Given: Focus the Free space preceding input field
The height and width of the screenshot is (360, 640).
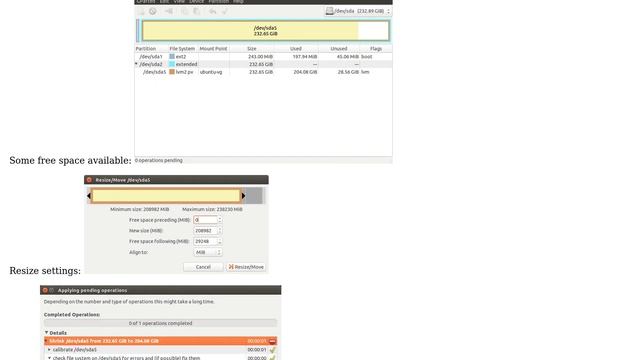Looking at the screenshot, I should 205,220.
